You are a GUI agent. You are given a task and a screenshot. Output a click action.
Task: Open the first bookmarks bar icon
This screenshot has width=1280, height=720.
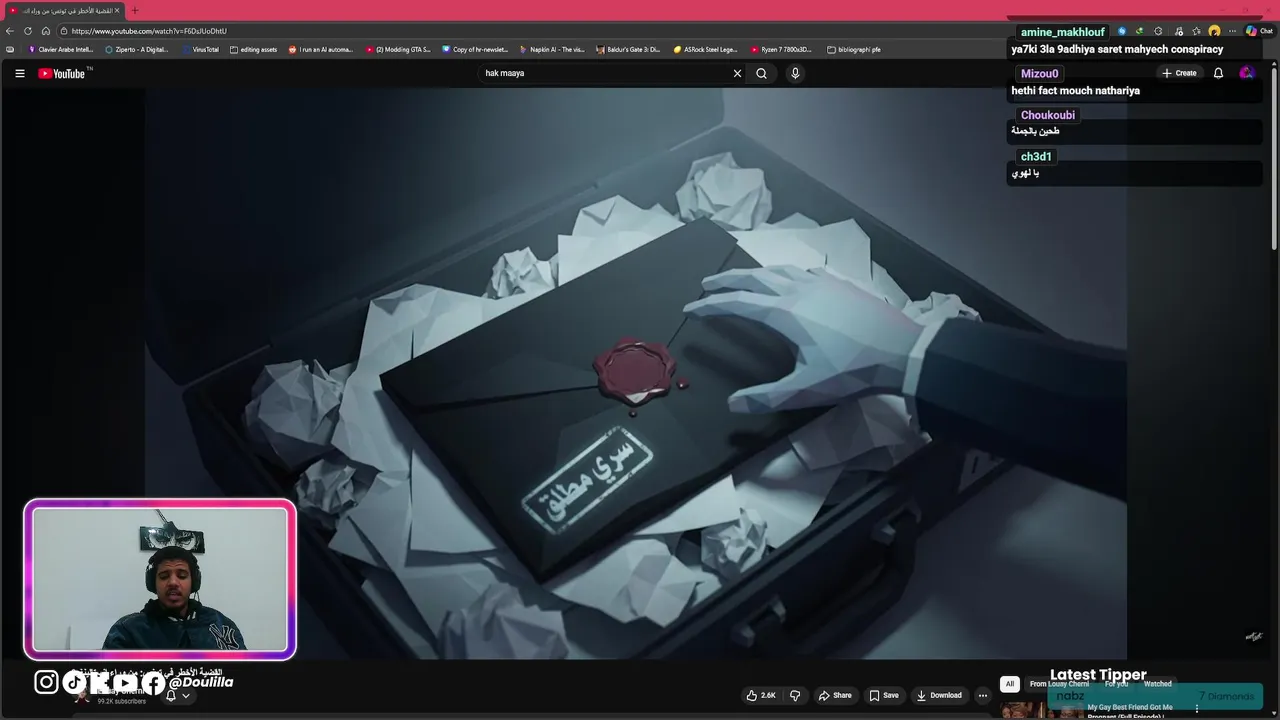10,49
